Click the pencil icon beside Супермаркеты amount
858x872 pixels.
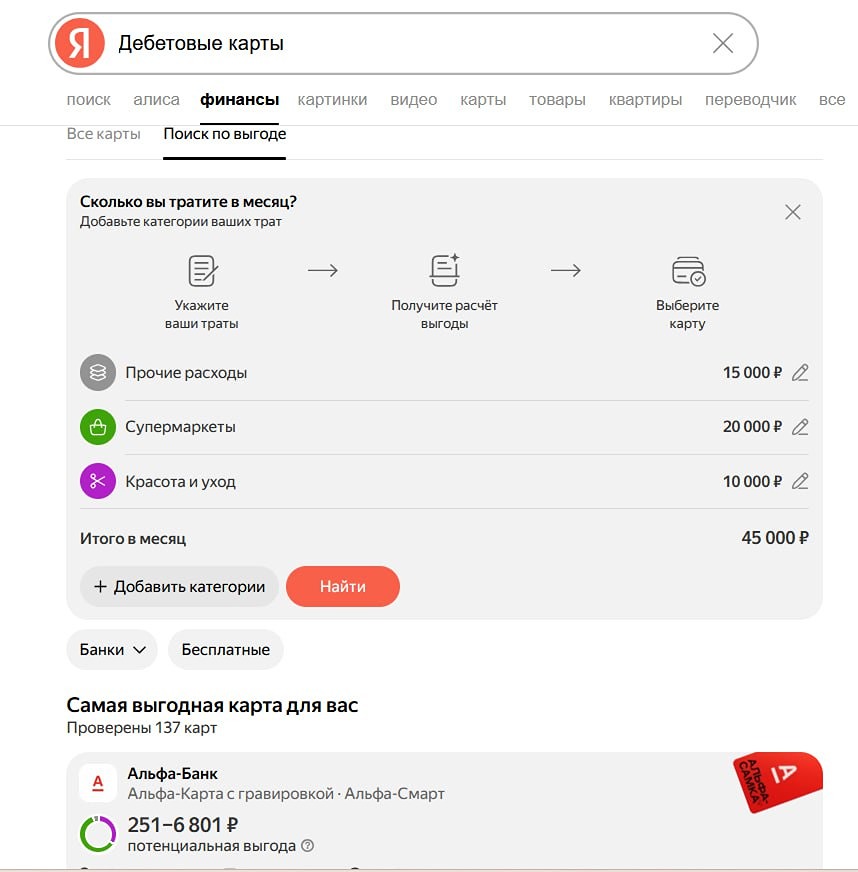[799, 426]
